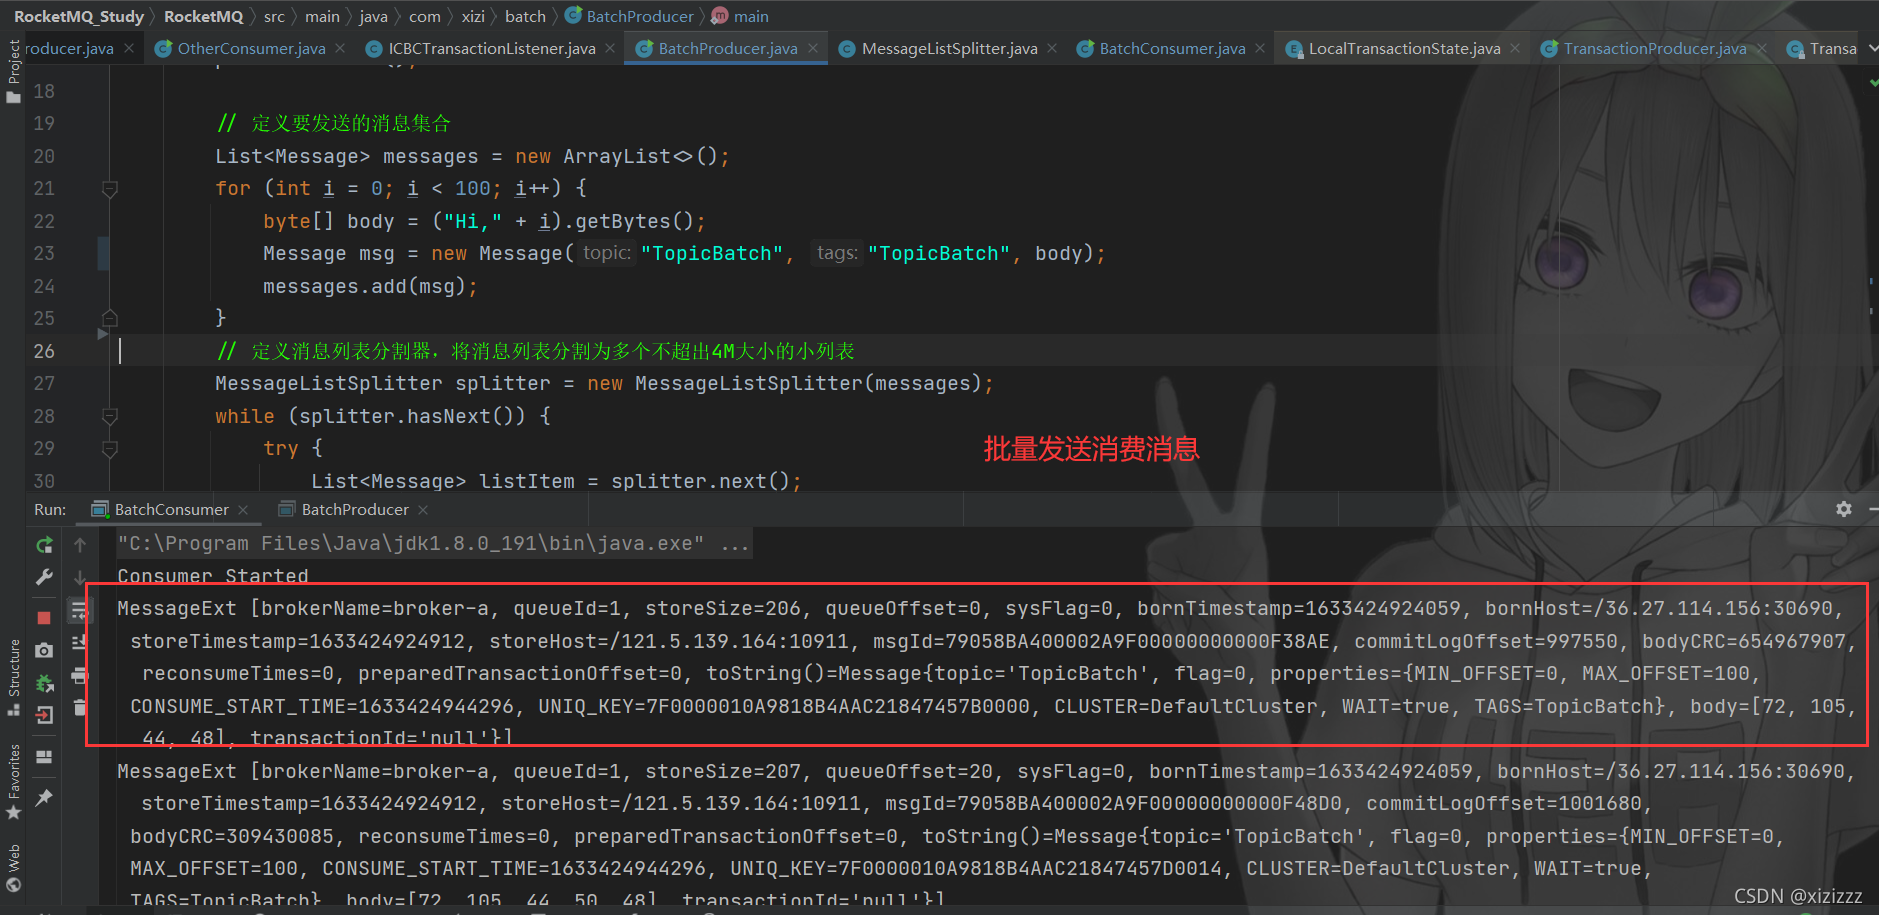Close the BatchProducer.java editor tab
The width and height of the screenshot is (1879, 915).
tap(813, 48)
